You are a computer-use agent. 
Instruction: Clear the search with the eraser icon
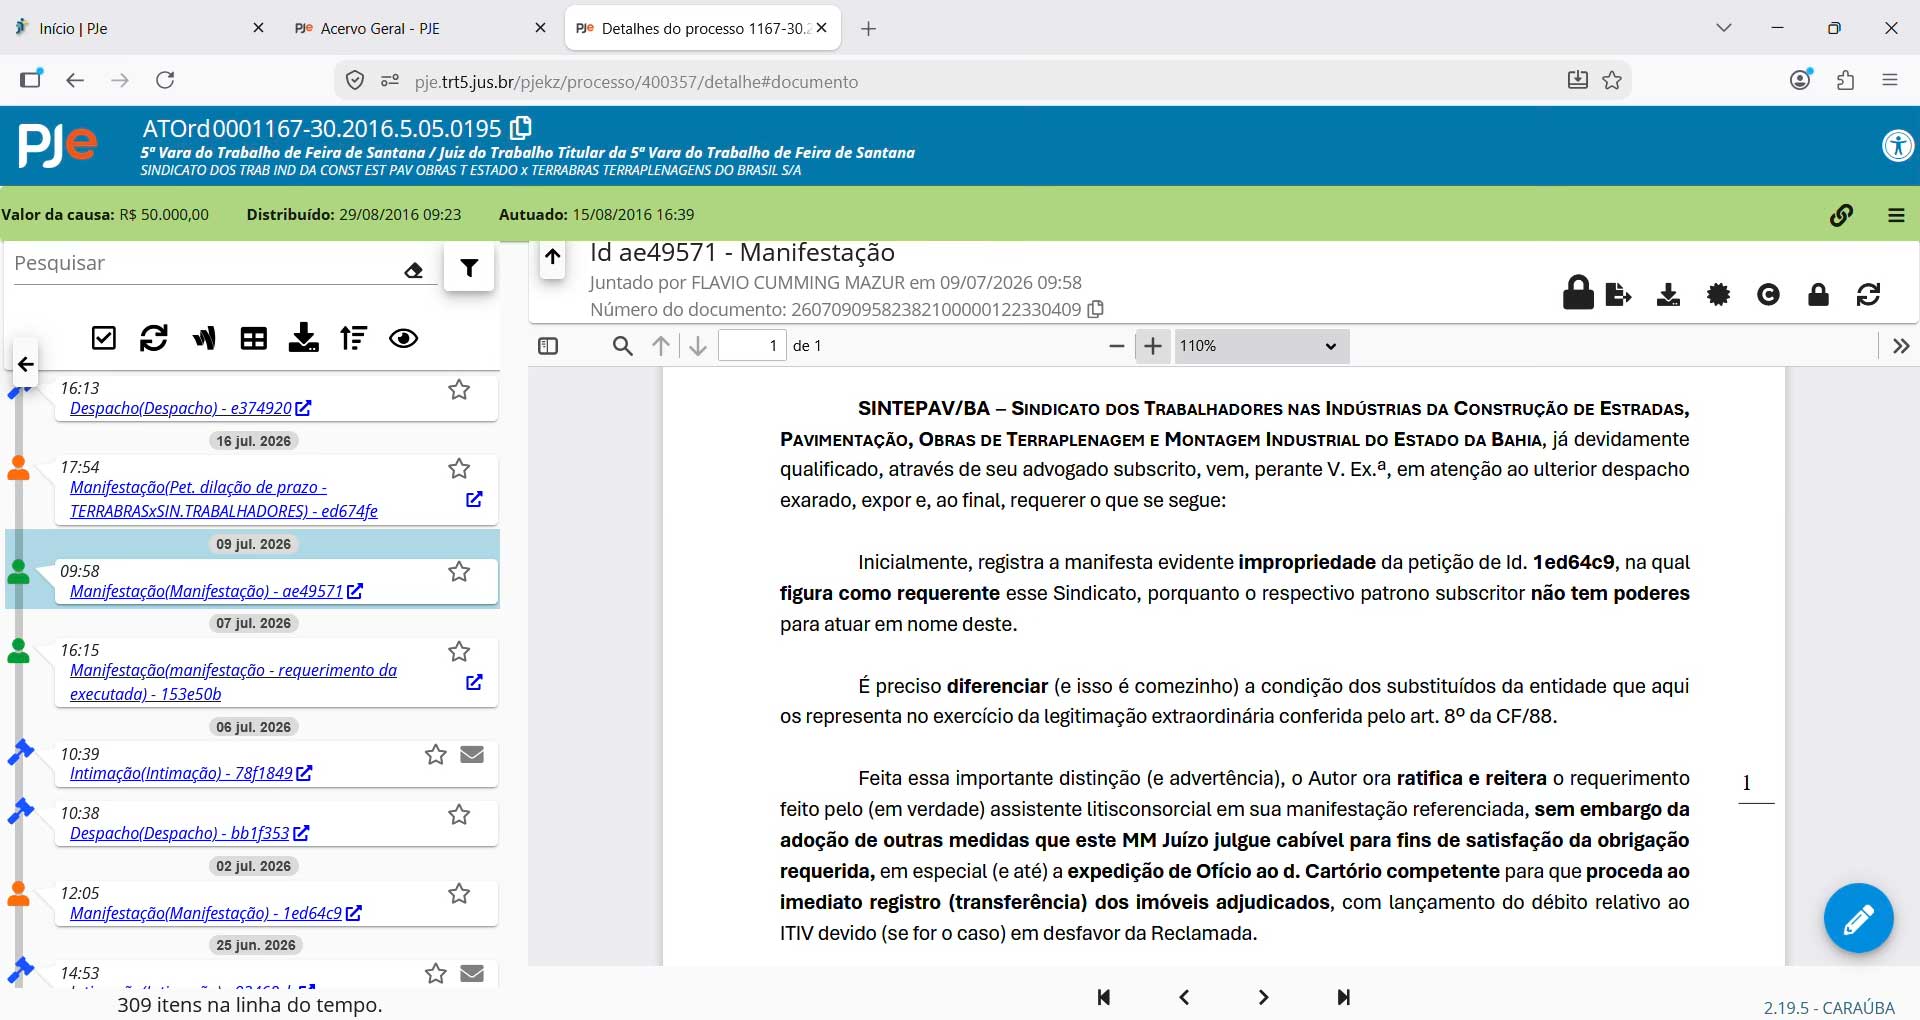(414, 270)
